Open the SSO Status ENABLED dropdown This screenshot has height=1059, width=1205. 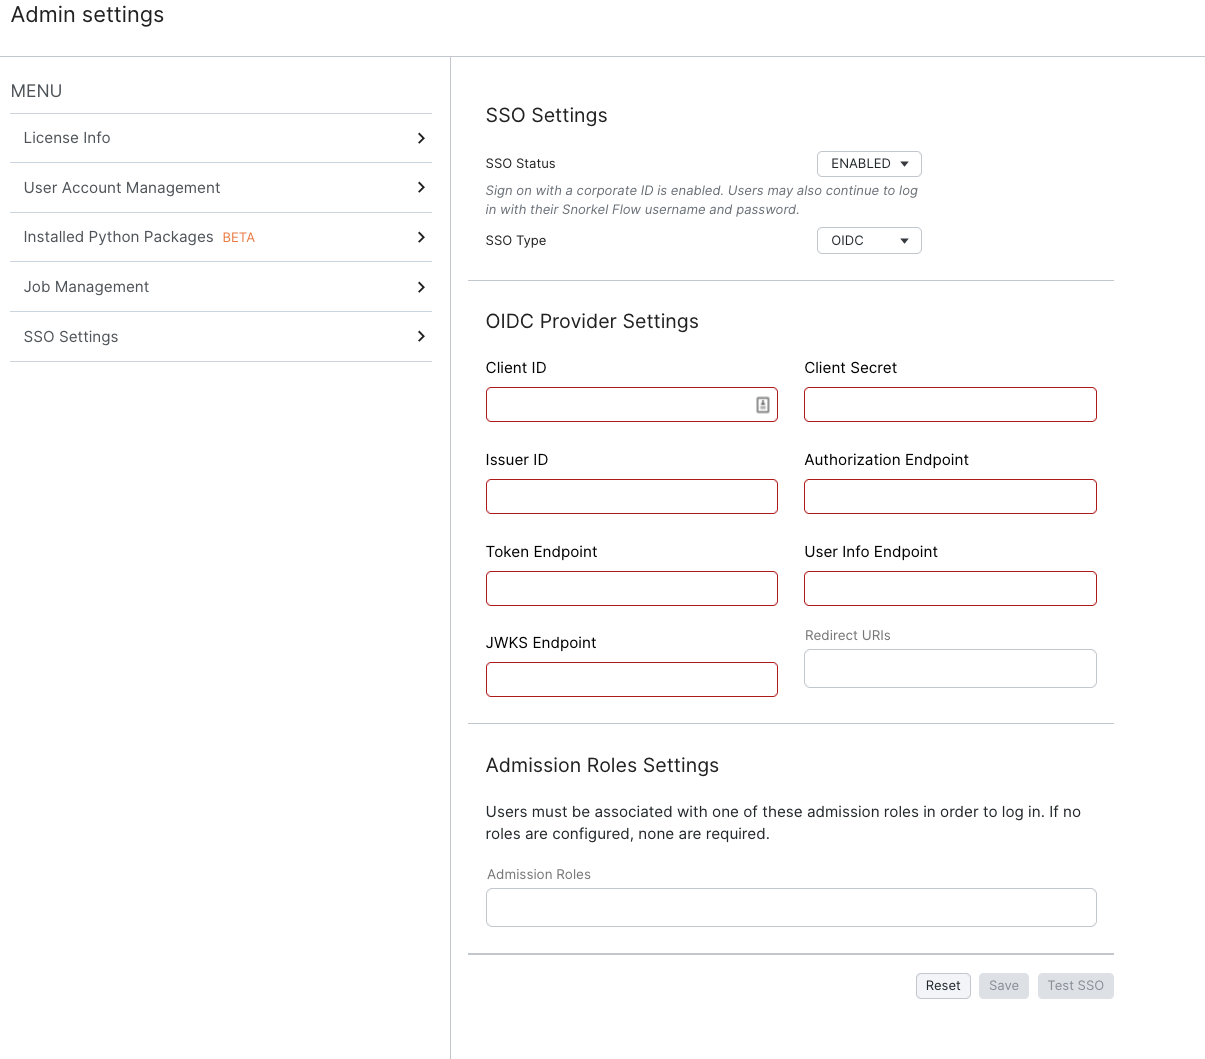[869, 164]
